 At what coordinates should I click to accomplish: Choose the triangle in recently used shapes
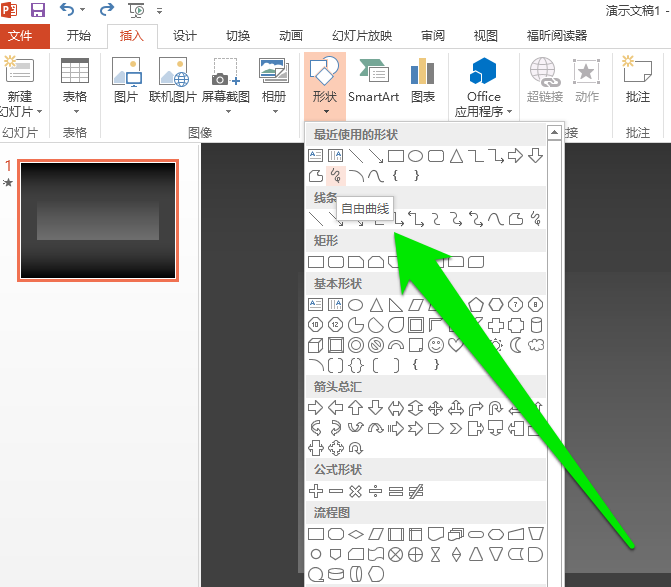click(456, 156)
